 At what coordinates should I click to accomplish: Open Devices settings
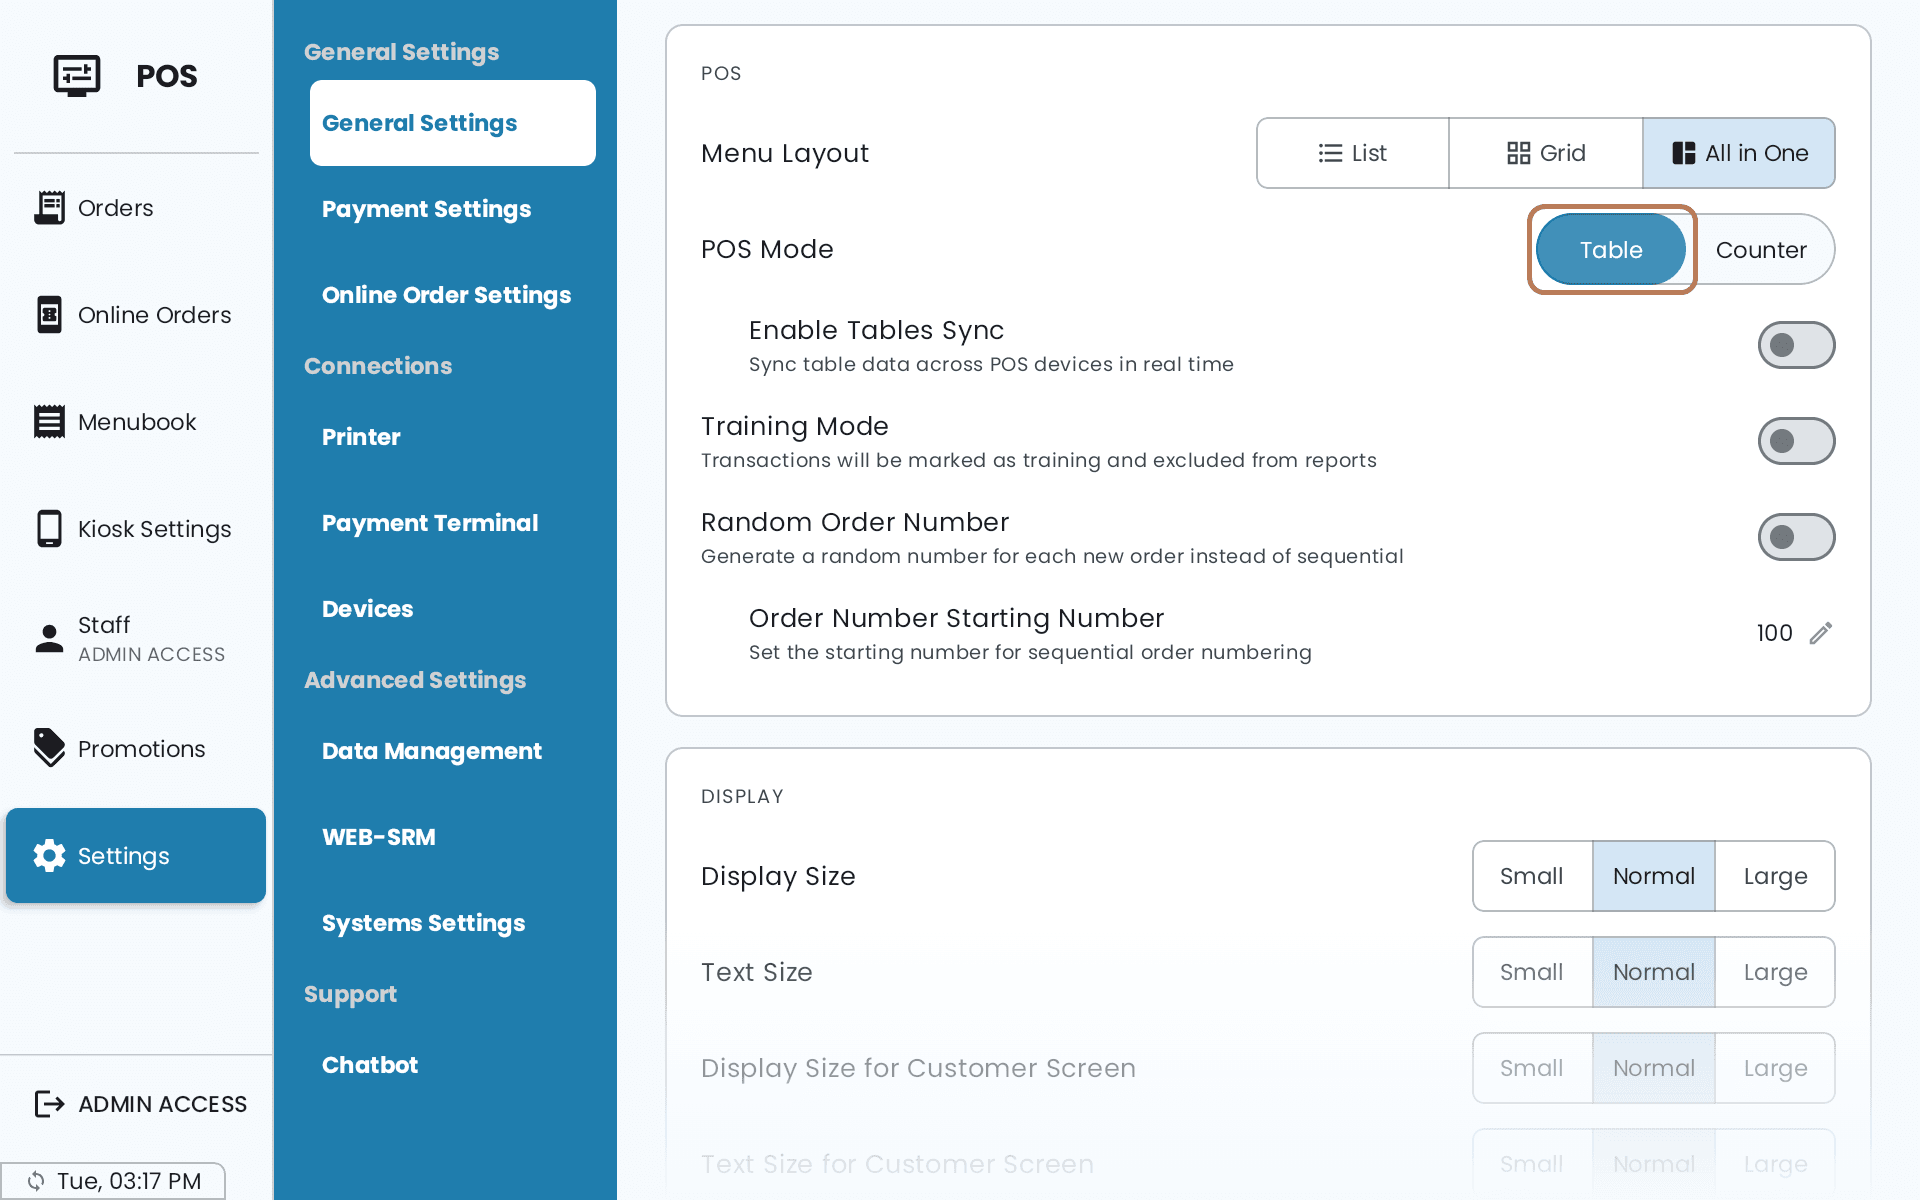click(453, 609)
